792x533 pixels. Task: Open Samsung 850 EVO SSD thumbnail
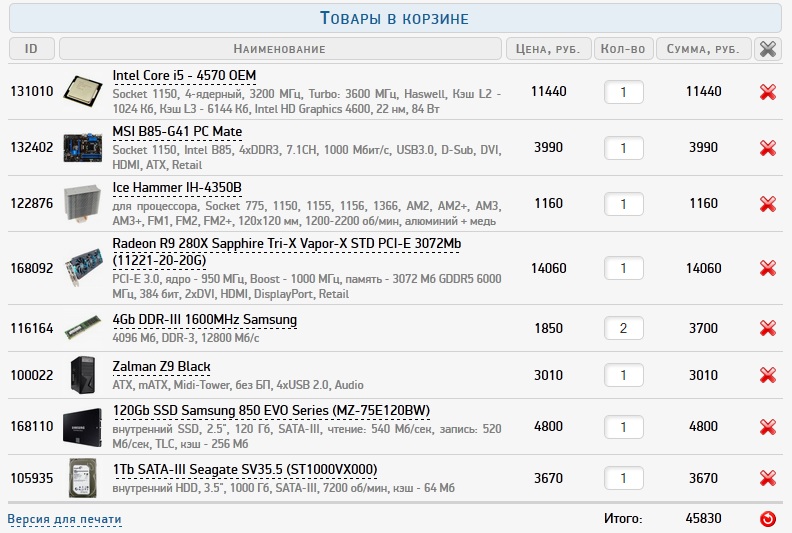coord(83,427)
